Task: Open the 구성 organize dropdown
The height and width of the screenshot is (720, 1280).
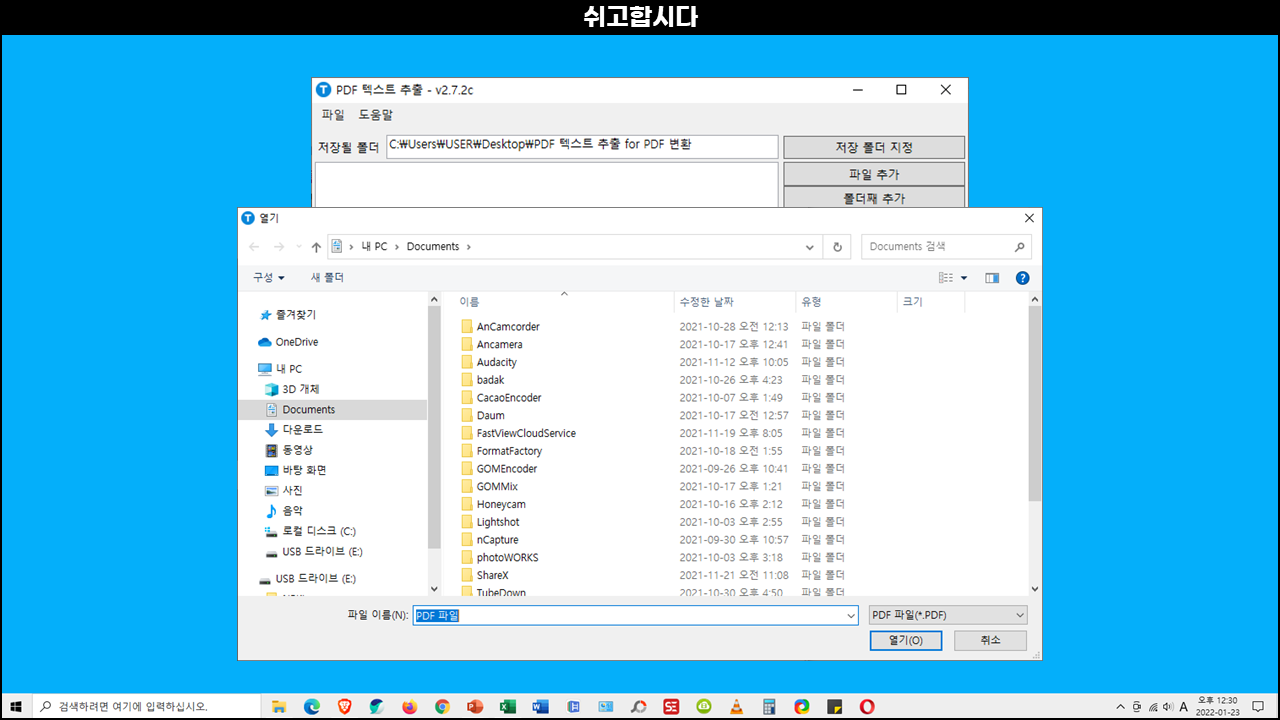Action: [x=268, y=277]
